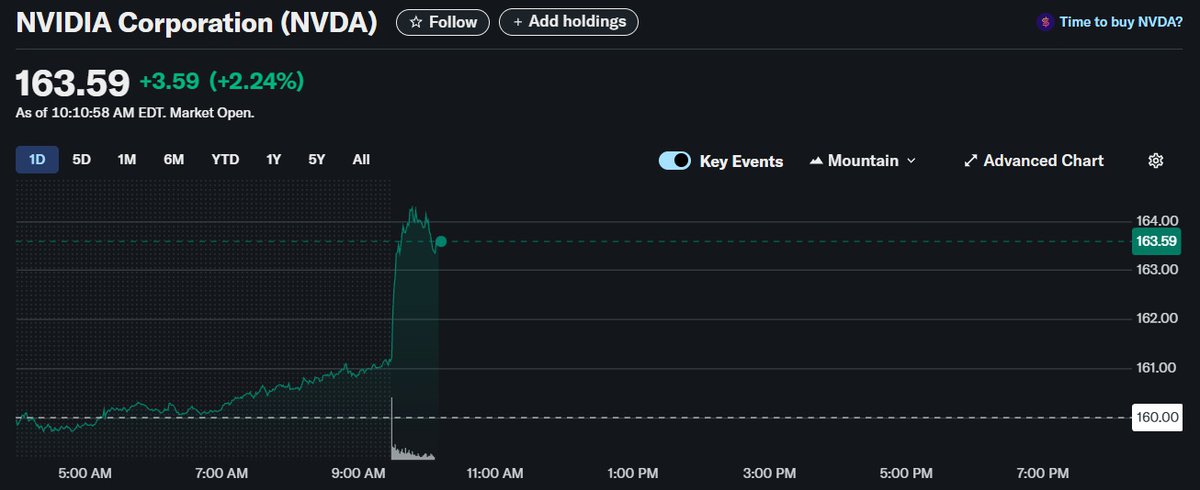Click the mountain chart type icon
1200x490 pixels.
point(815,161)
